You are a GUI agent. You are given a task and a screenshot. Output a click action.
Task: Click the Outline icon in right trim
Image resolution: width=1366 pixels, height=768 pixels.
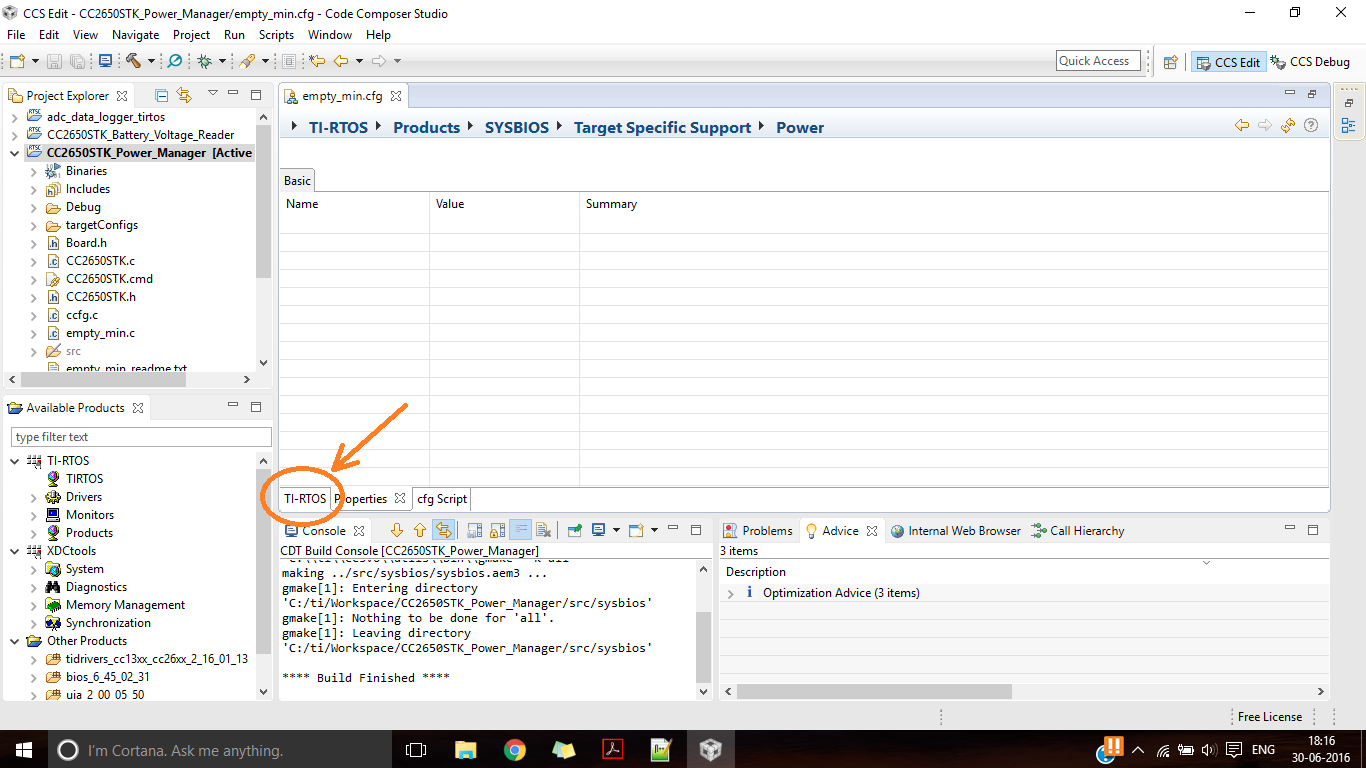pyautogui.click(x=1348, y=126)
